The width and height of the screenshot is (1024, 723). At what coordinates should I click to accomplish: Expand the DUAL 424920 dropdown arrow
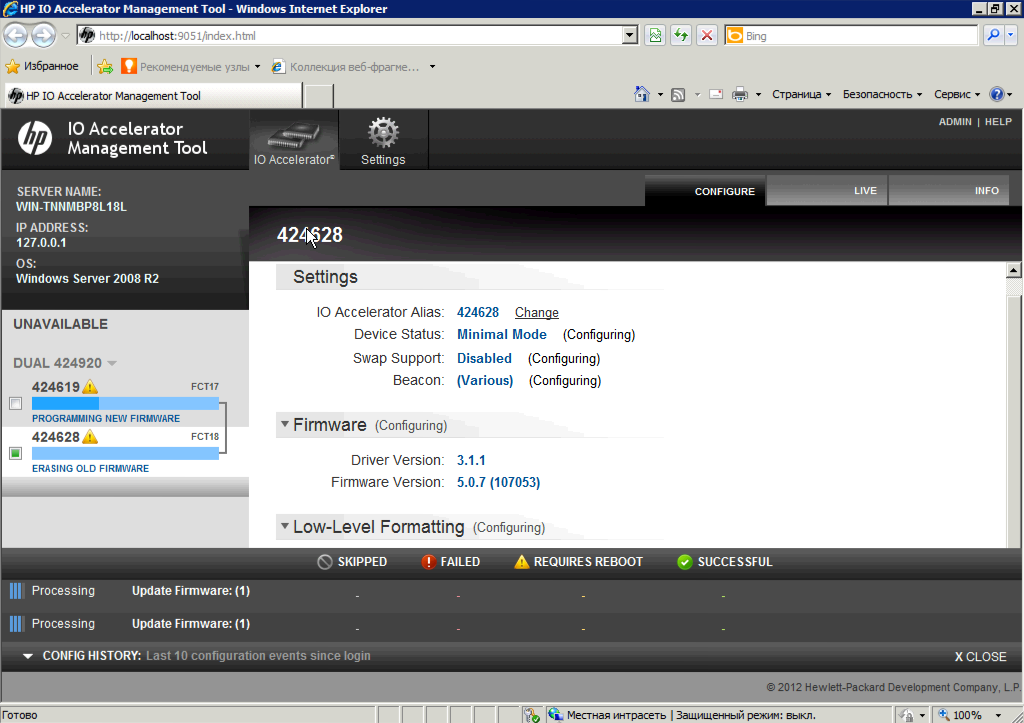click(x=112, y=363)
